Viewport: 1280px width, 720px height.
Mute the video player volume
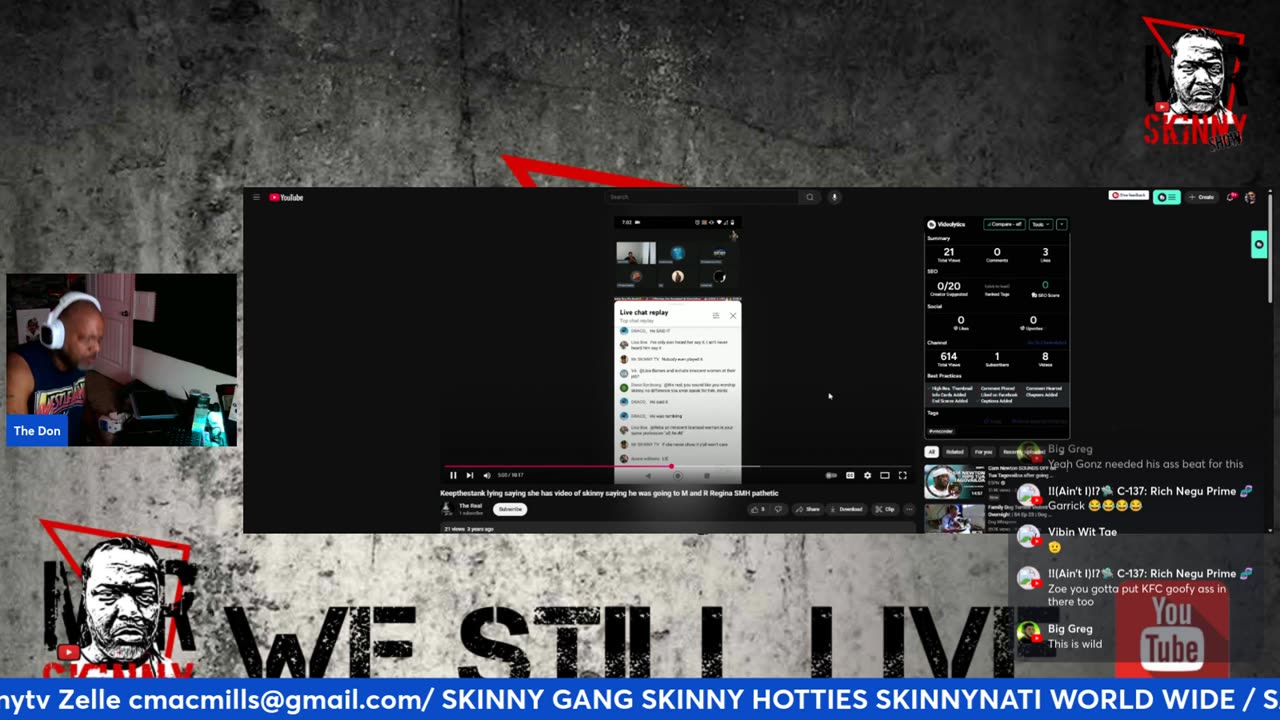coord(487,475)
